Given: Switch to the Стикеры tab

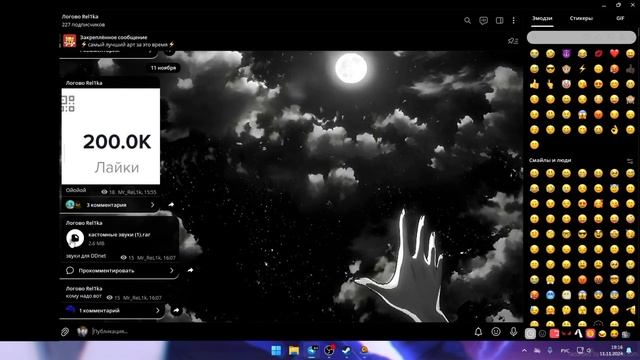Looking at the screenshot, I should tap(581, 18).
